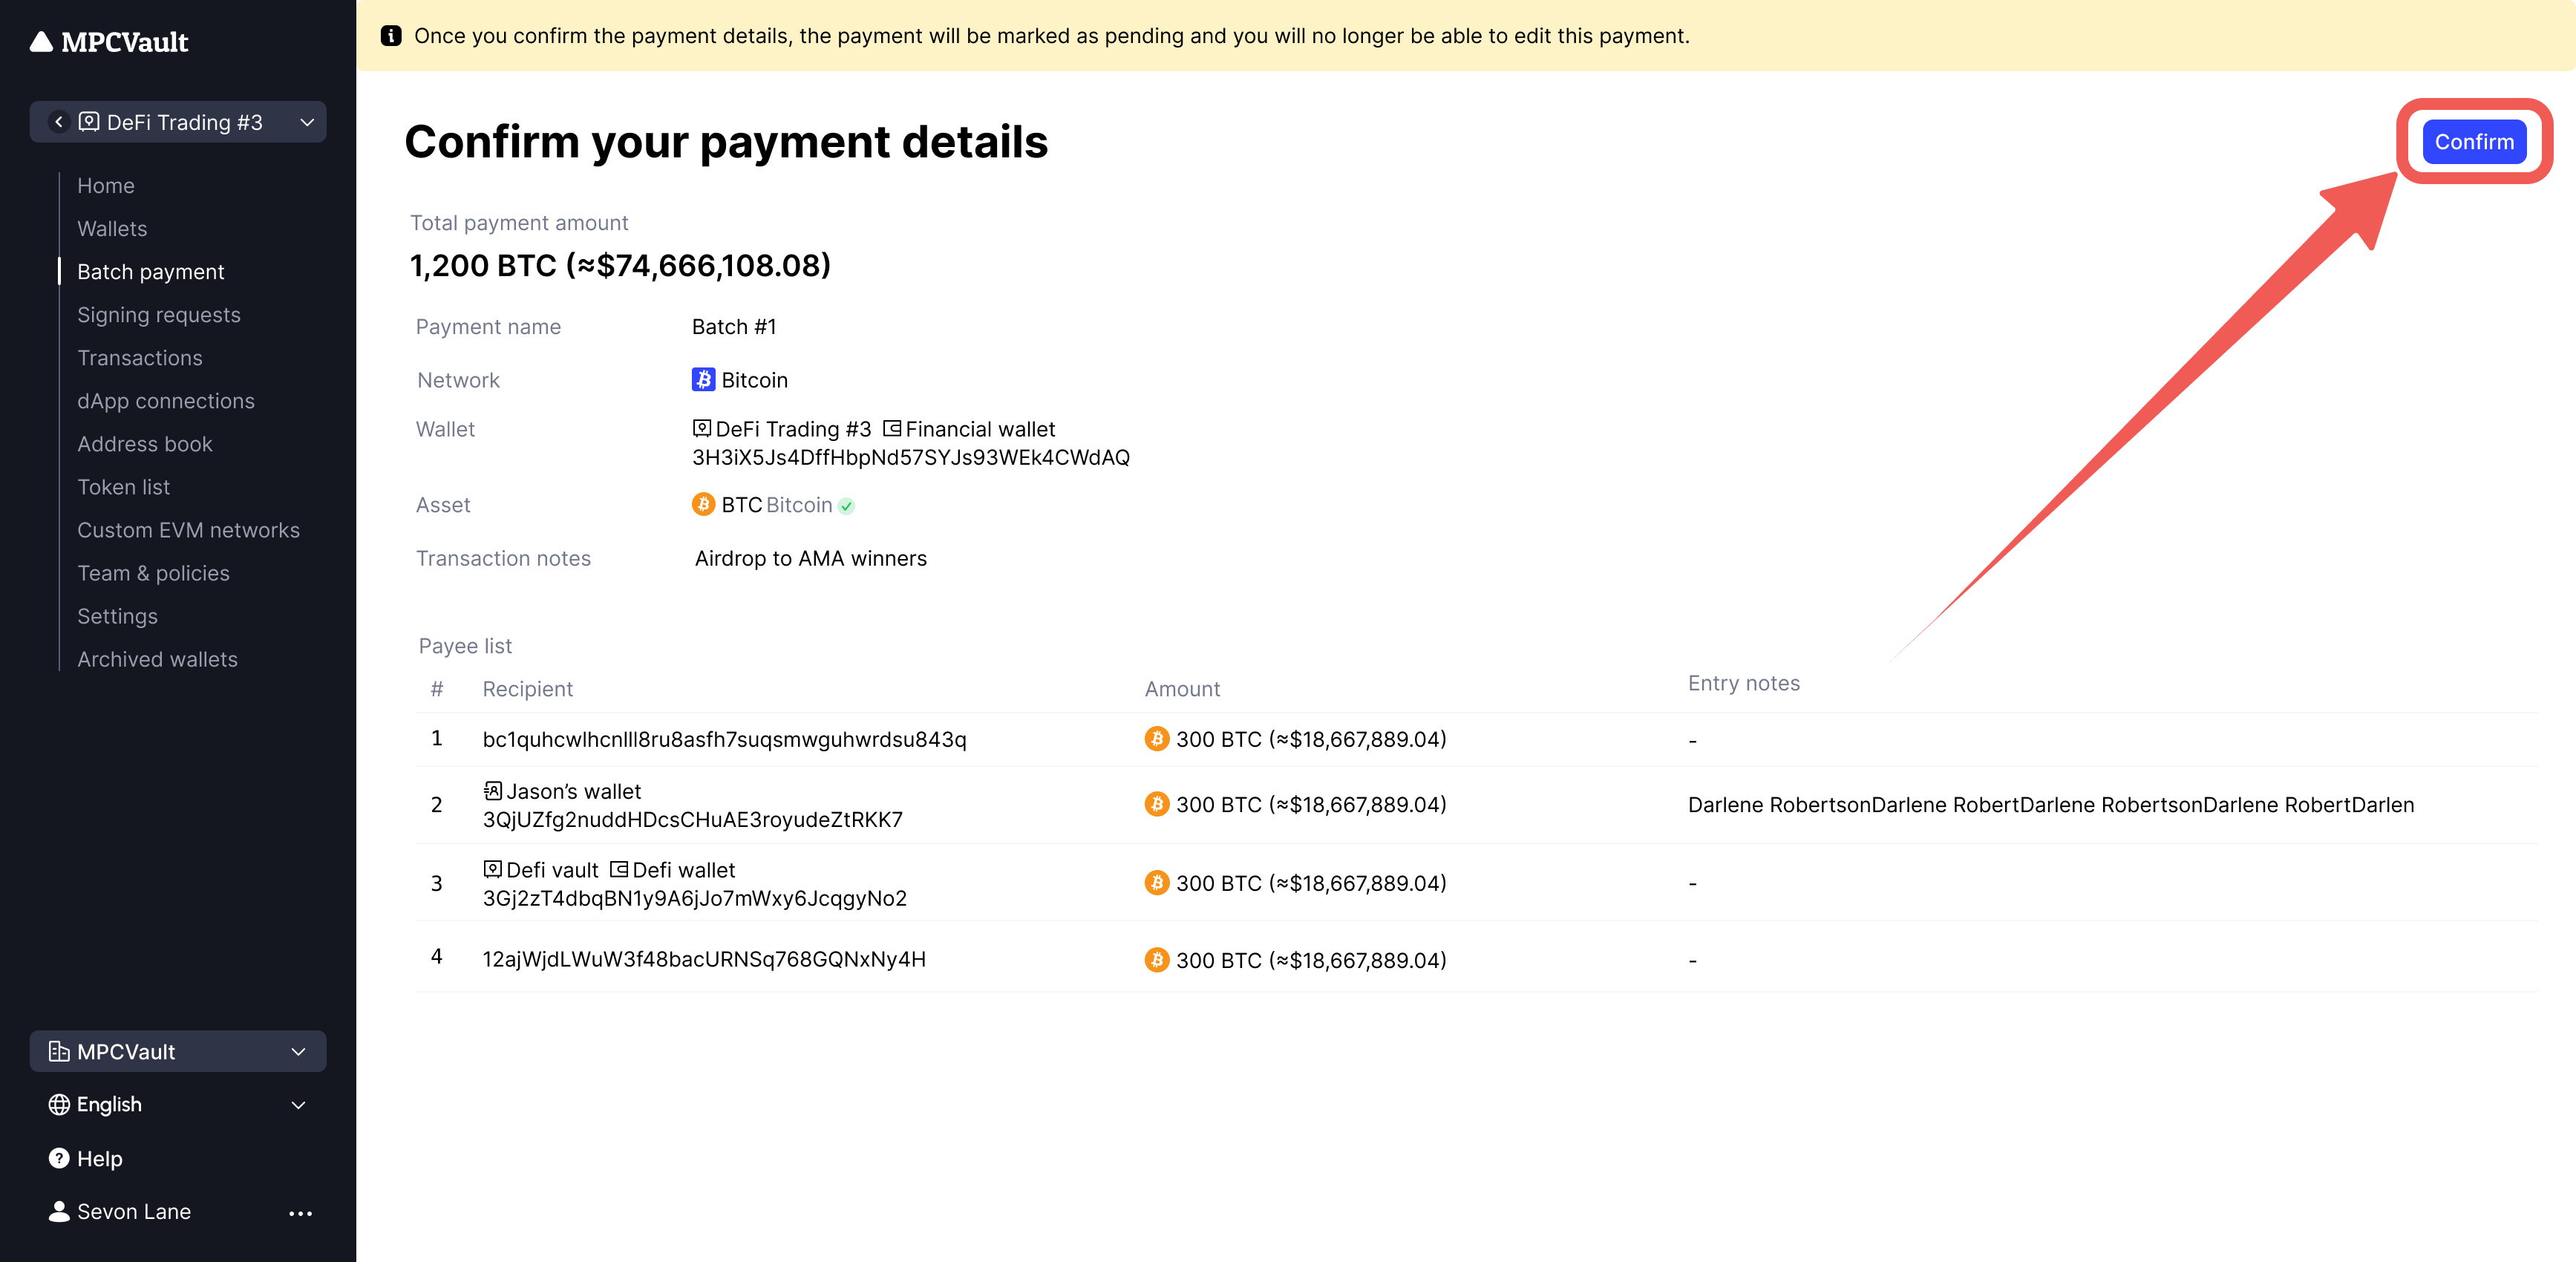The width and height of the screenshot is (2576, 1262).
Task: Click the Help question mark icon
Action: [x=59, y=1158]
